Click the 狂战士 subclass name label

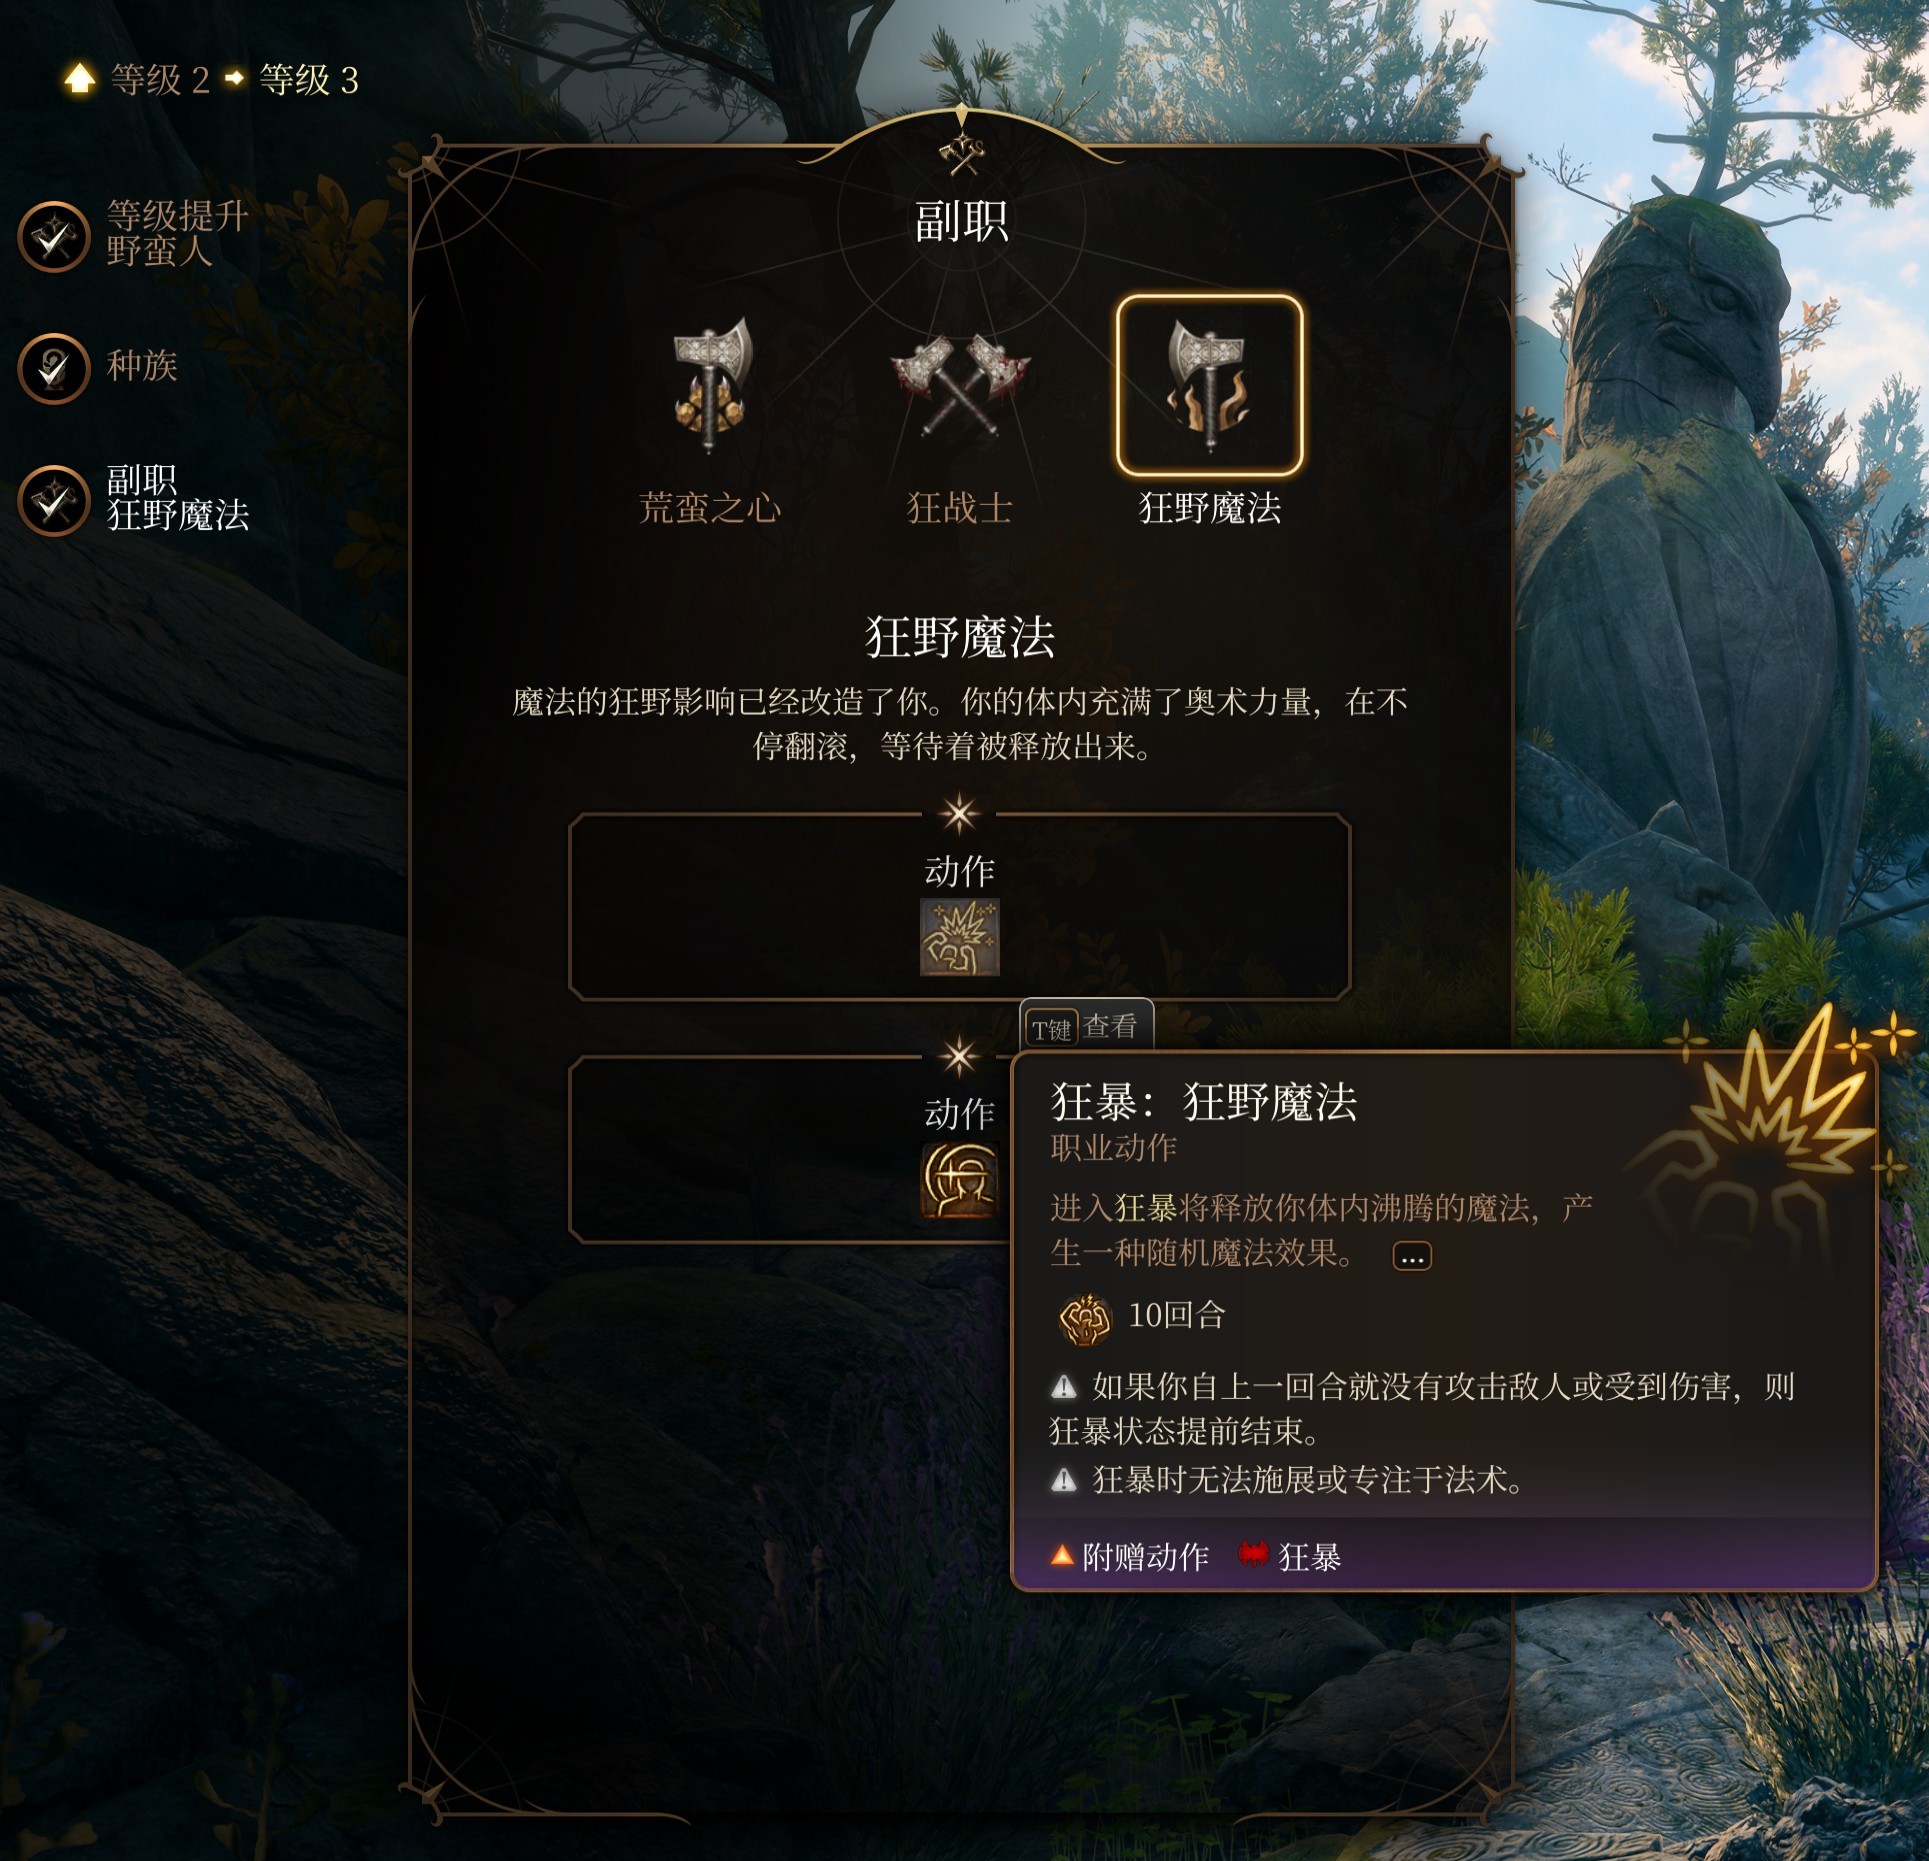pos(960,508)
